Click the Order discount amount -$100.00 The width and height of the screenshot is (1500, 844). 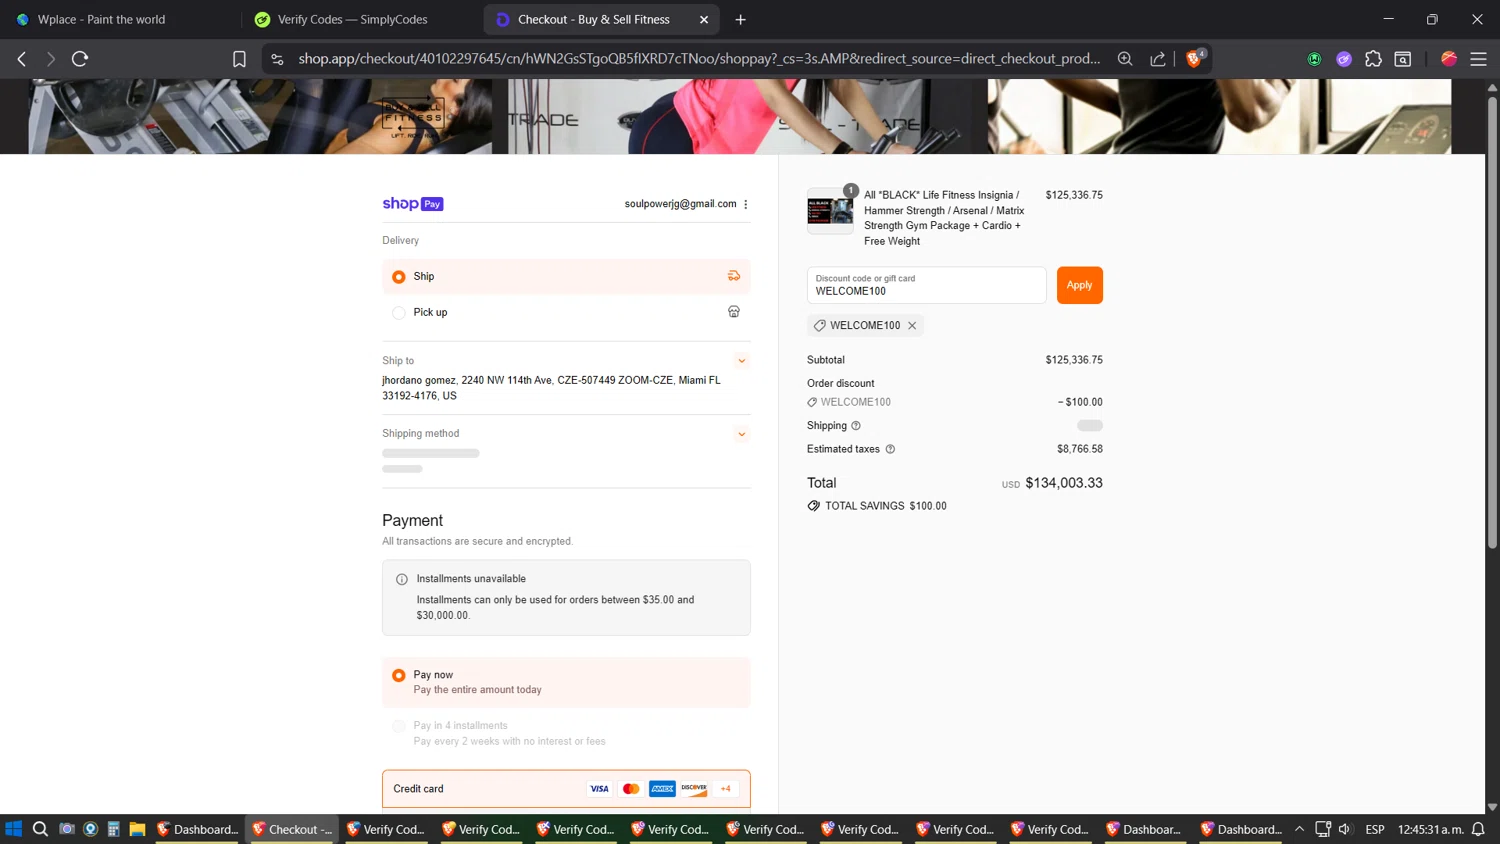[x=1080, y=402]
